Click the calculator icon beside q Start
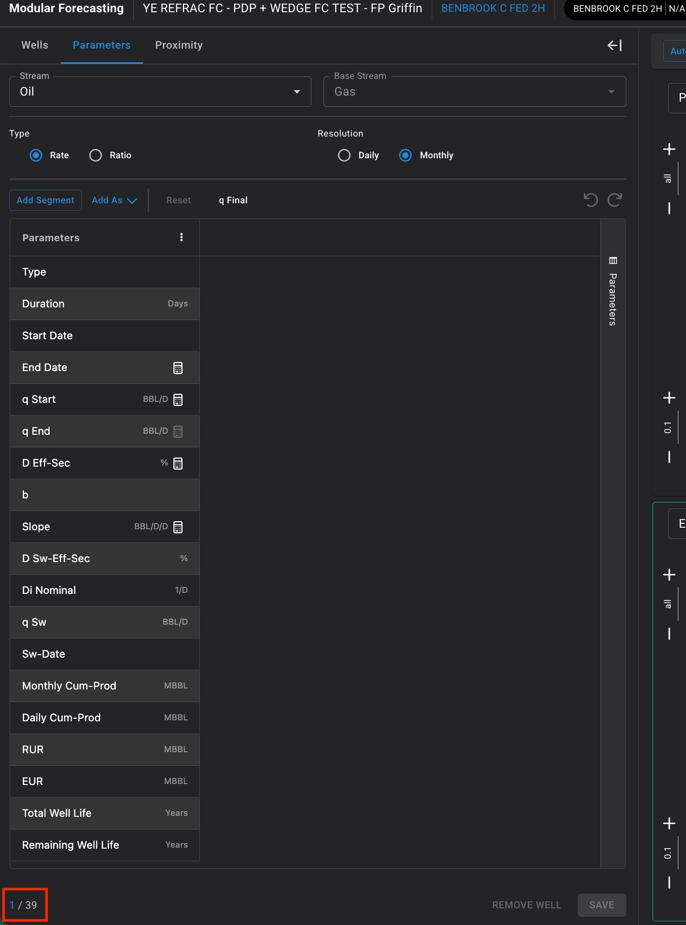The image size is (686, 925). 178,400
